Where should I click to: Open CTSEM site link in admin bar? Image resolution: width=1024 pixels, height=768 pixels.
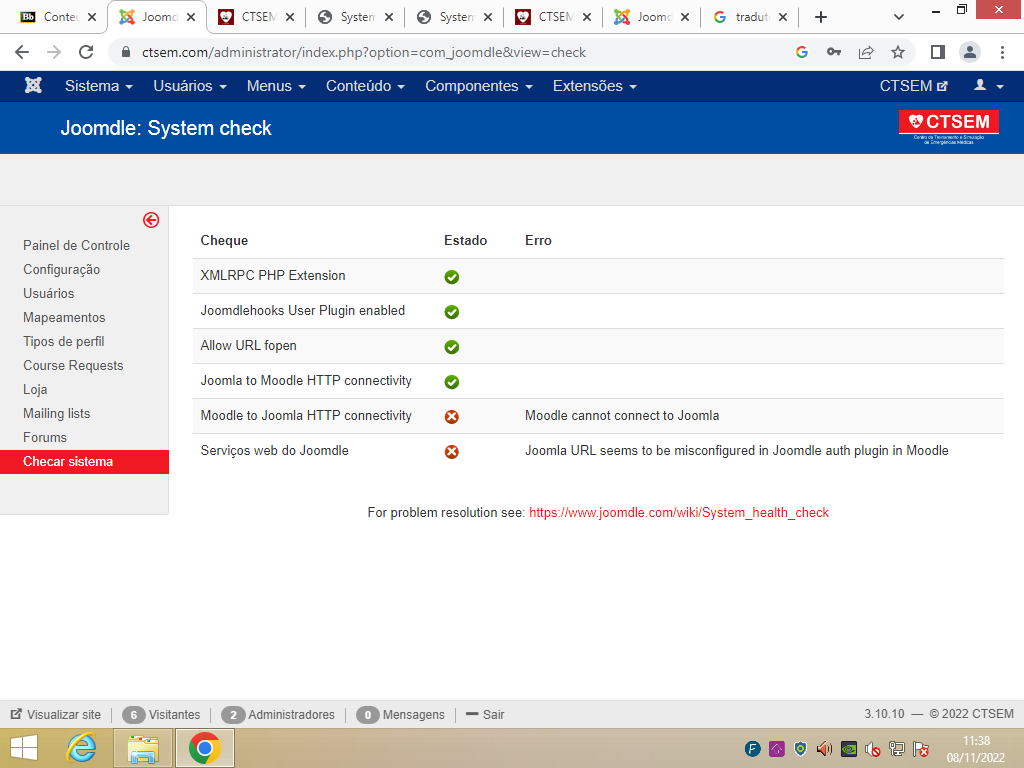913,86
